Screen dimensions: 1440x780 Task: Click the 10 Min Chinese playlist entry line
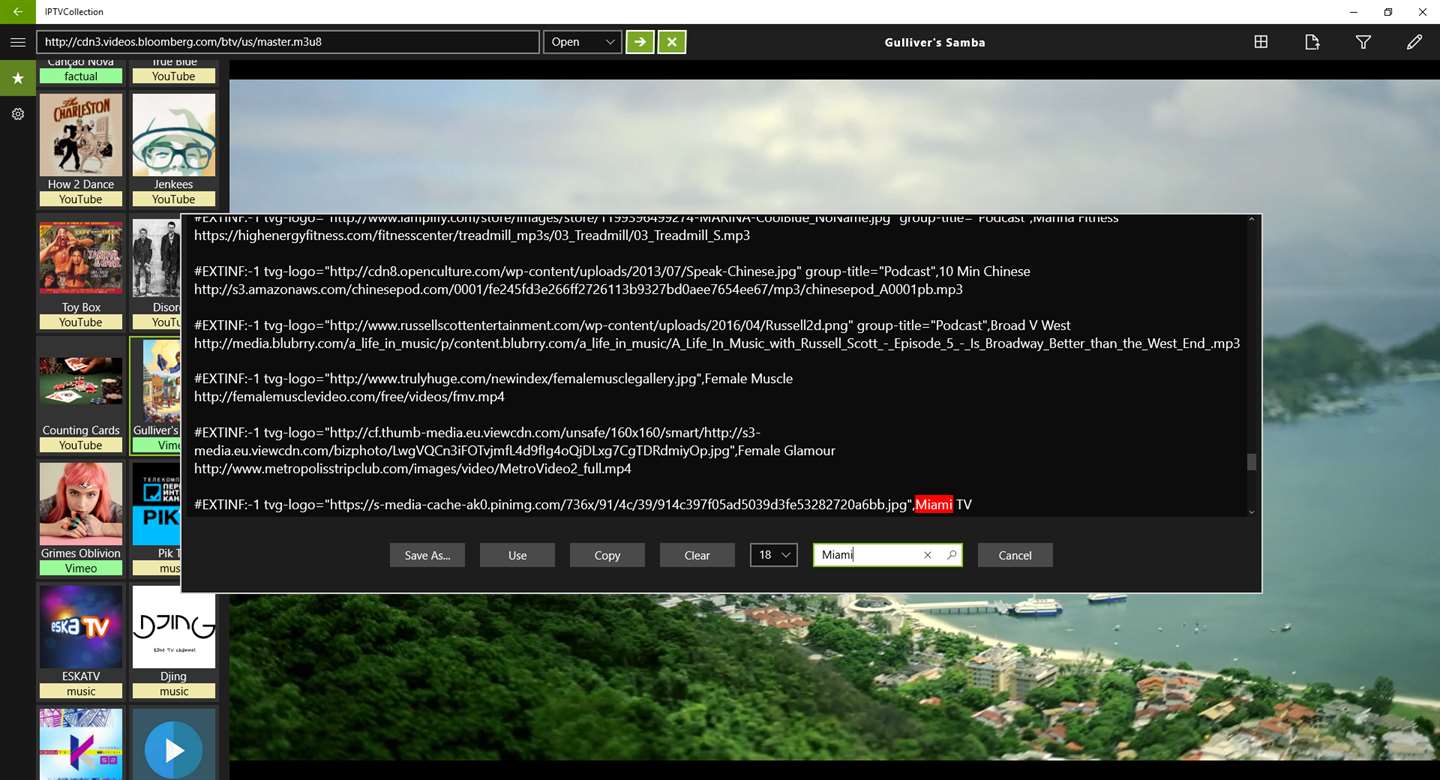point(612,271)
